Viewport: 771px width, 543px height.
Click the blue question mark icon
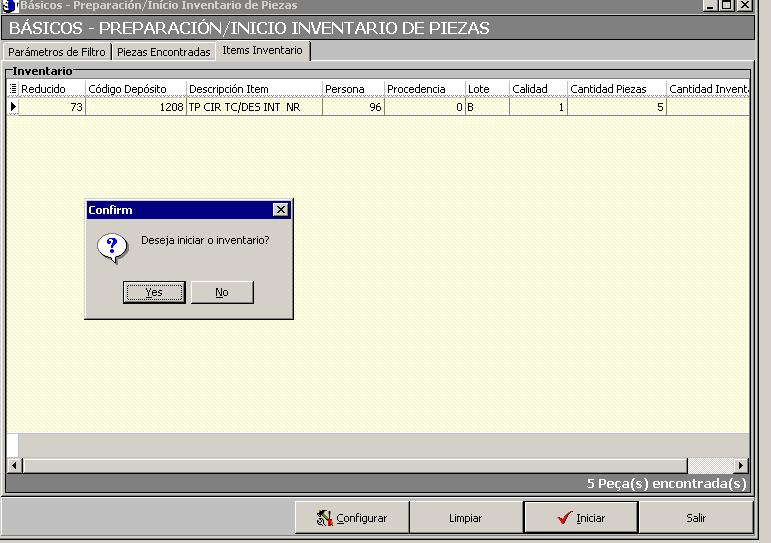(112, 247)
